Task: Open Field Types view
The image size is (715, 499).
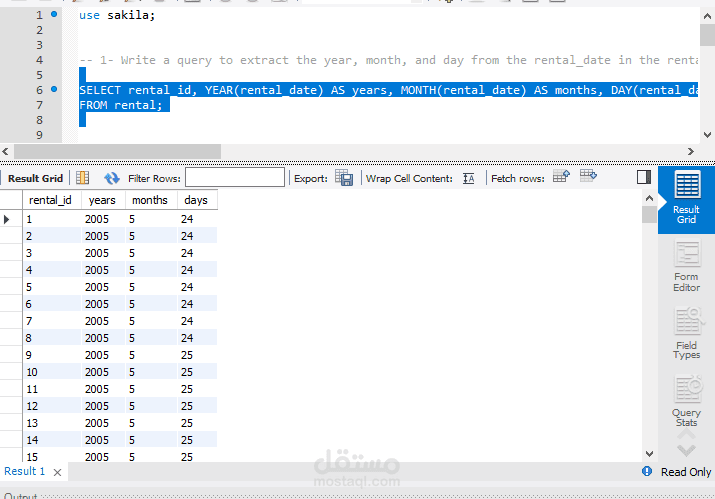Action: point(686,333)
